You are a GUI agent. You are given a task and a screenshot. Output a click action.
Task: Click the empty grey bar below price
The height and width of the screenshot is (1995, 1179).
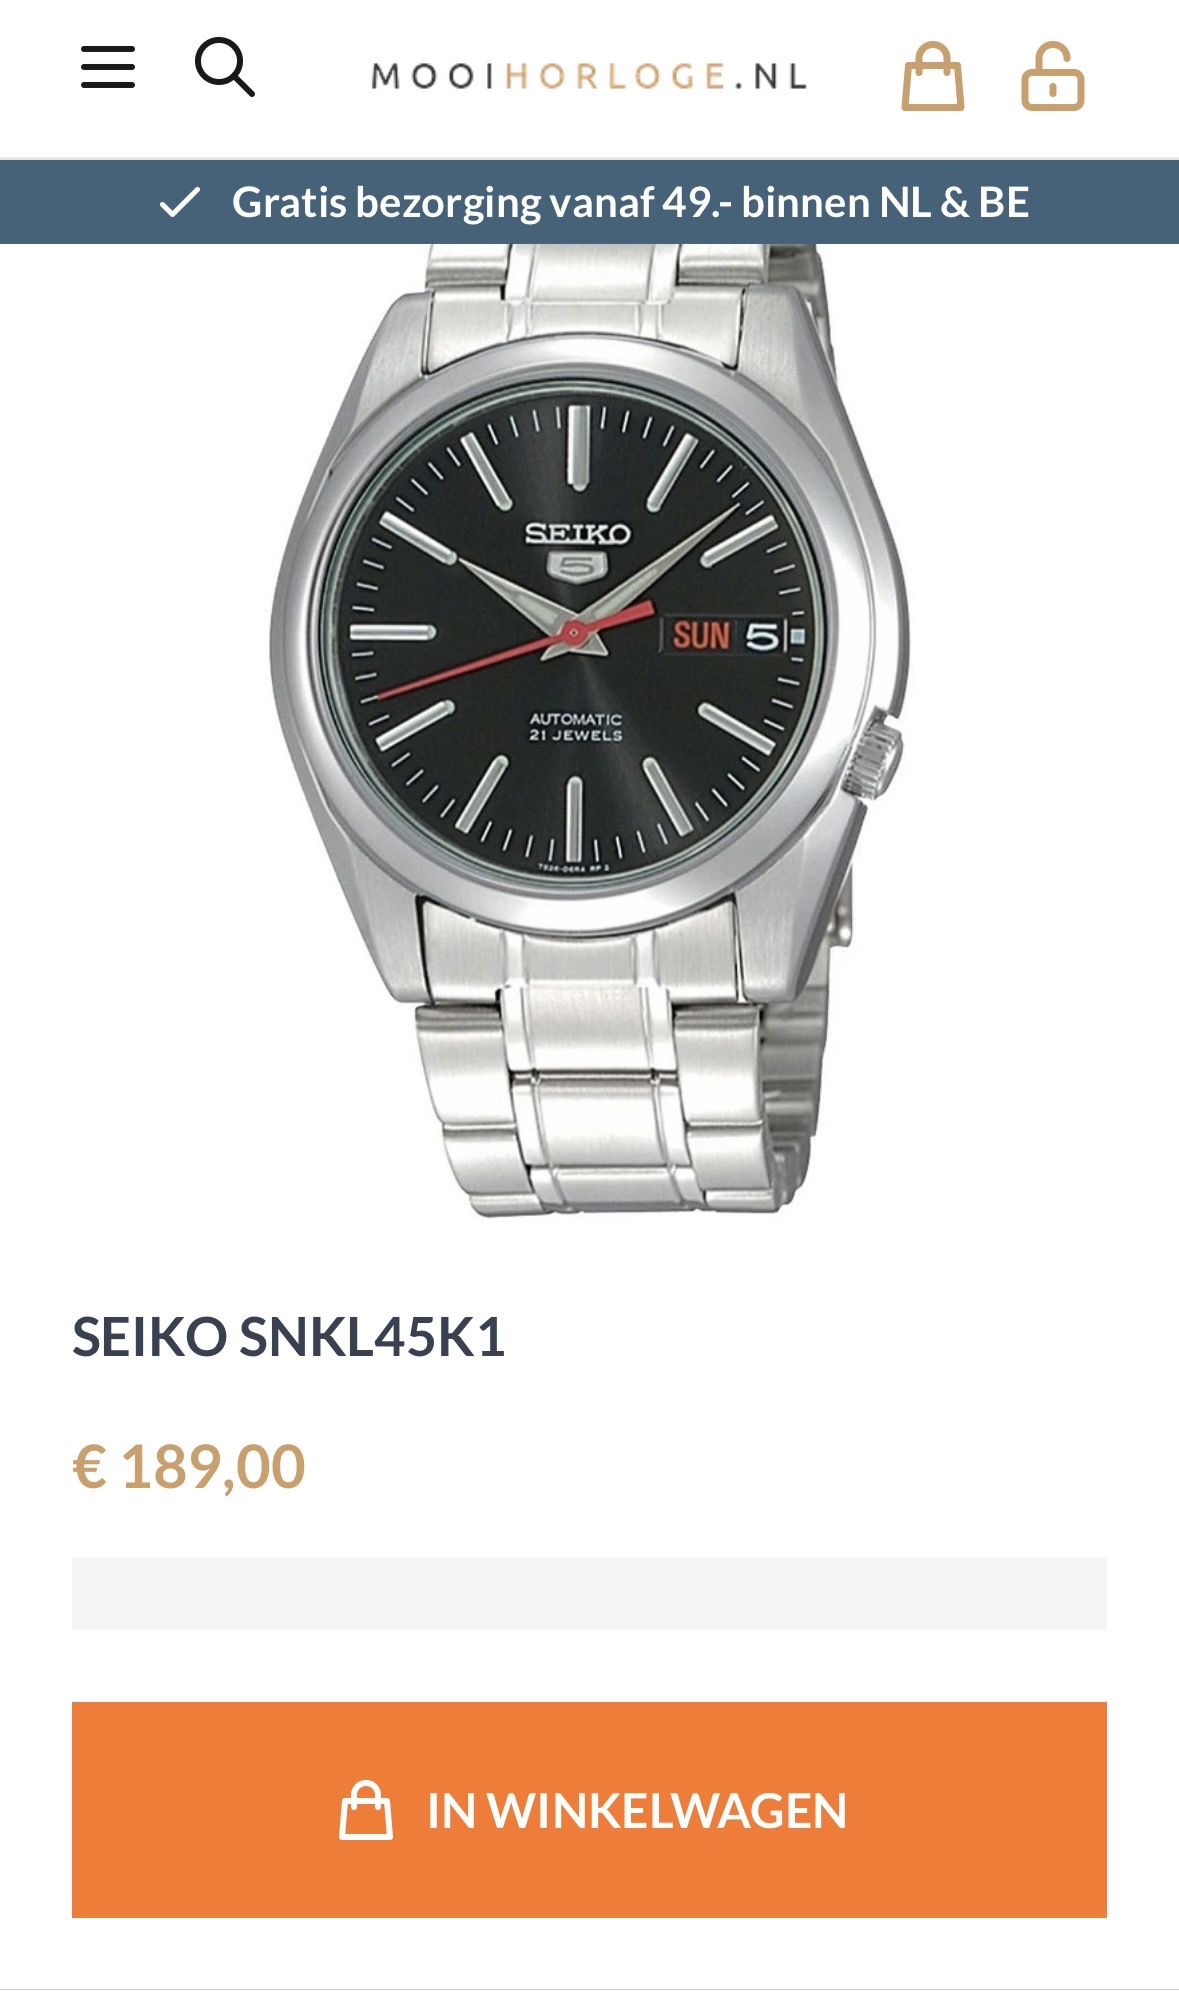(x=589, y=1593)
